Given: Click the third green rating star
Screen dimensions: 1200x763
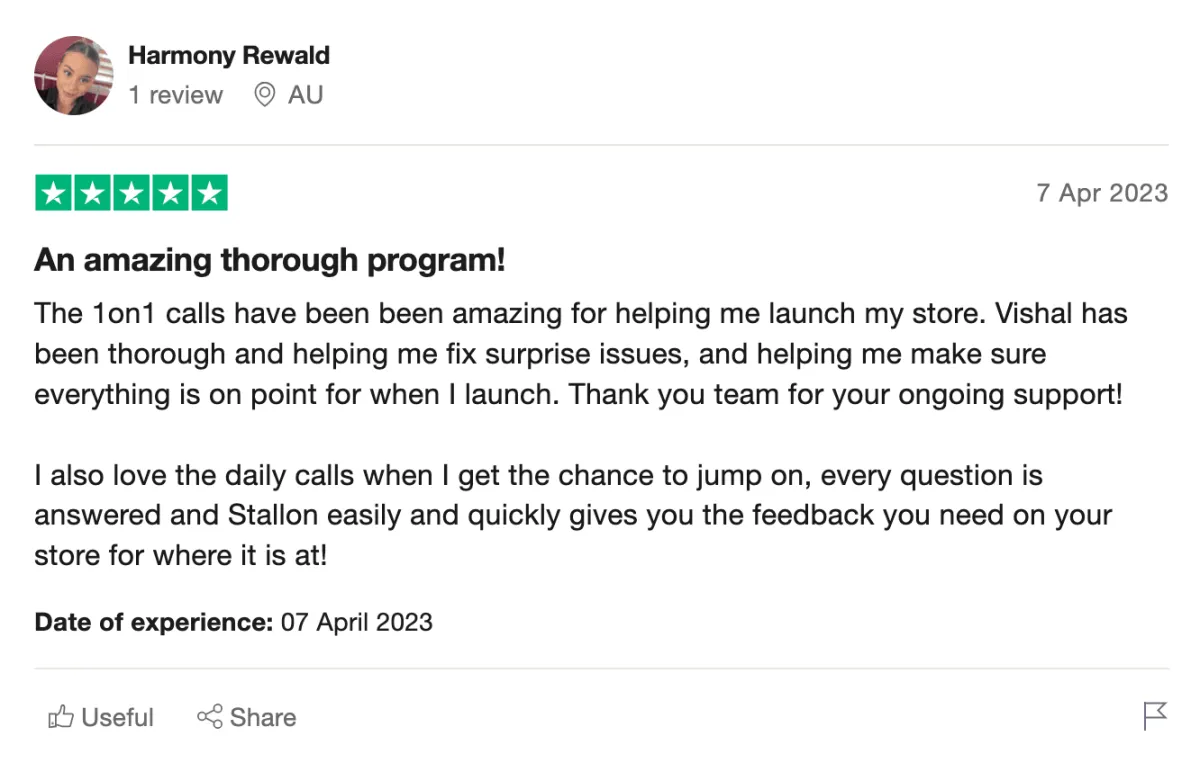Looking at the screenshot, I should 131,193.
